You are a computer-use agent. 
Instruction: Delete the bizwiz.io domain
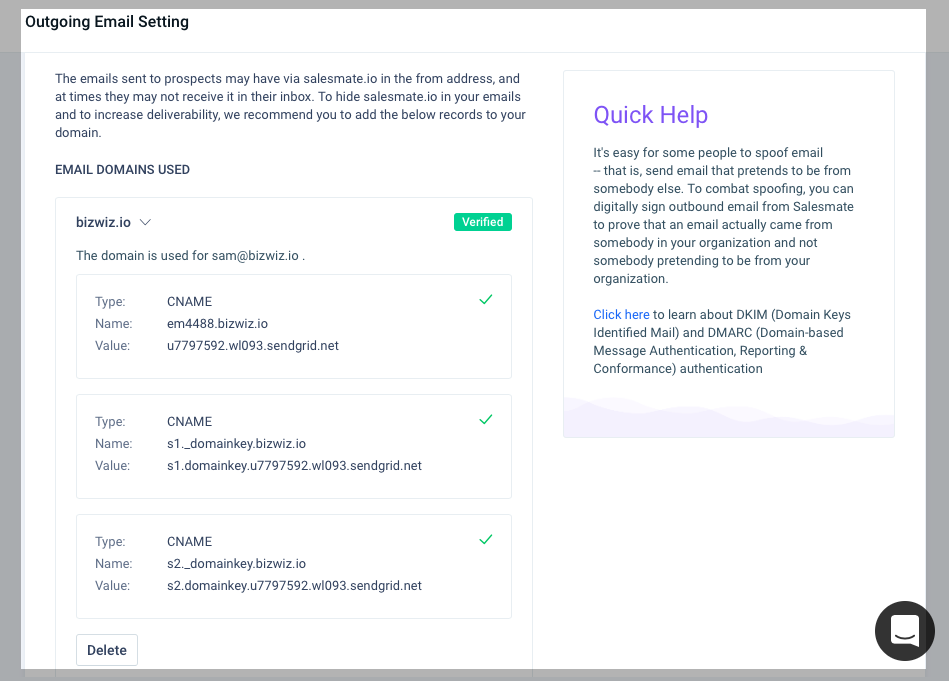coord(107,650)
